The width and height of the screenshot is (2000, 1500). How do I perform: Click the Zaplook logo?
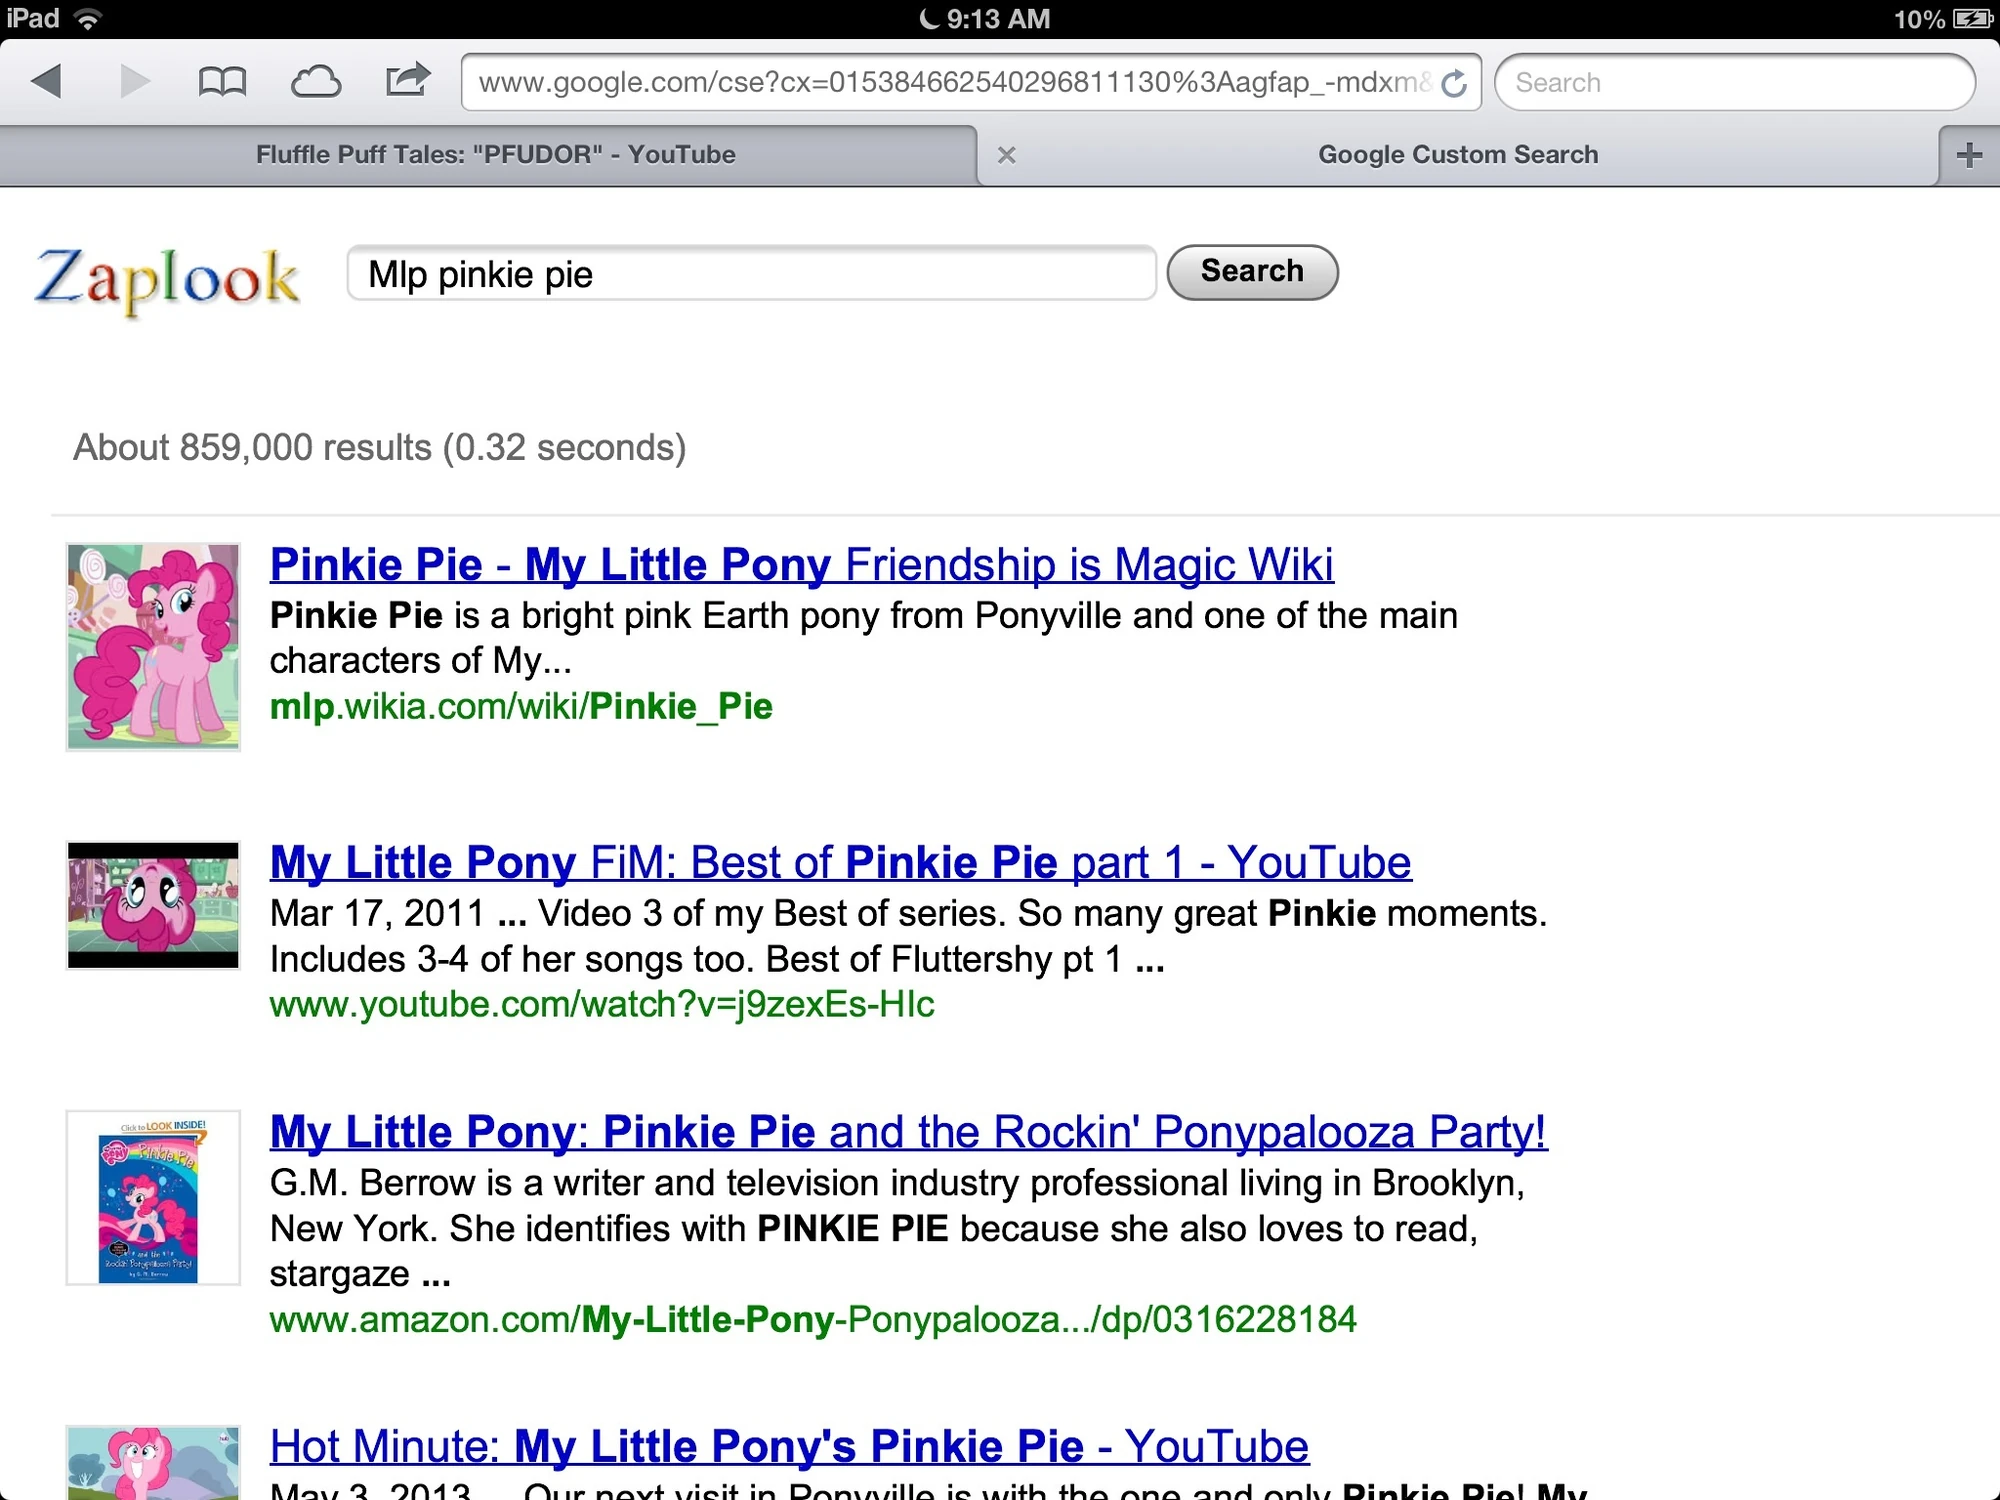[x=167, y=279]
